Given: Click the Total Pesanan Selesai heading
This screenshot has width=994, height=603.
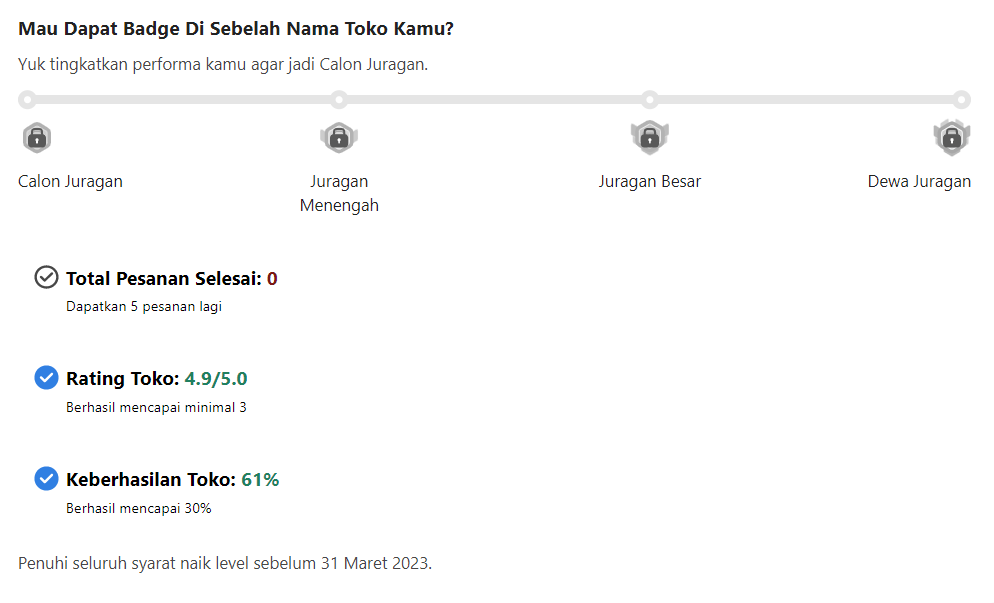Looking at the screenshot, I should (x=163, y=279).
